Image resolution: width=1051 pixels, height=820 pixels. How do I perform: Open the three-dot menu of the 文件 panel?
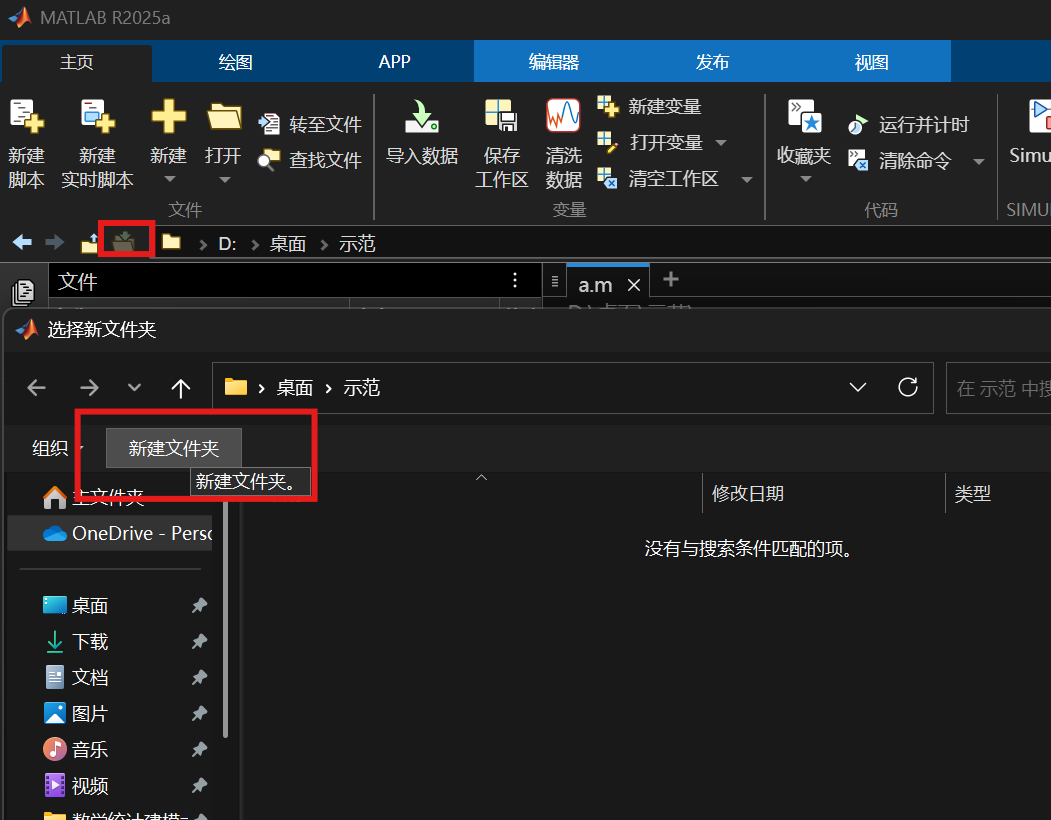[x=515, y=280]
